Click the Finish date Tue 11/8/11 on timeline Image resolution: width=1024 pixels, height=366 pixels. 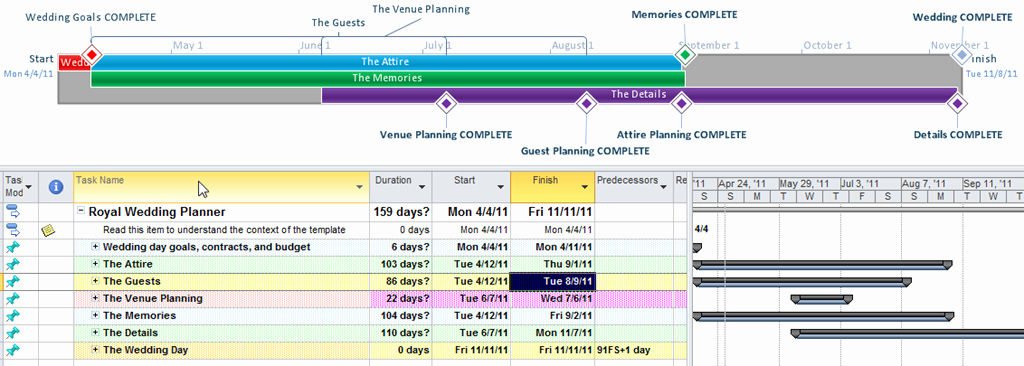coord(991,74)
